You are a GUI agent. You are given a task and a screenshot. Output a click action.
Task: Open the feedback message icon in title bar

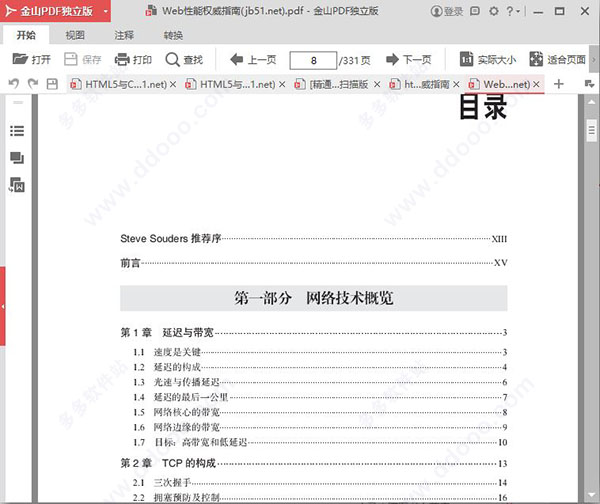pyautogui.click(x=475, y=11)
